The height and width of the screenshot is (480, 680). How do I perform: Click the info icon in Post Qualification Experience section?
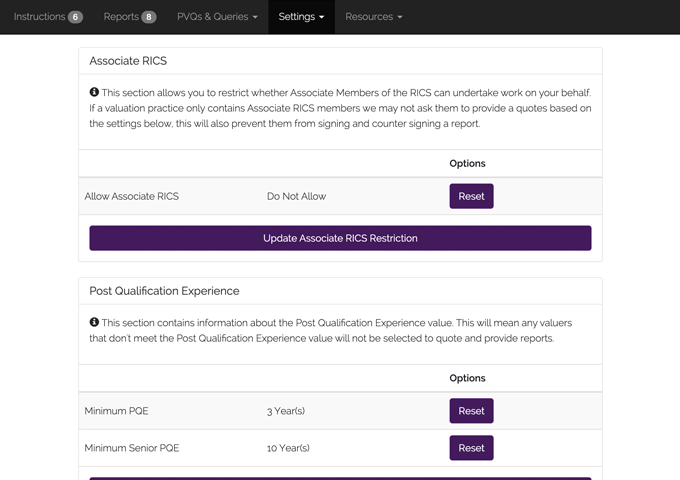click(x=94, y=323)
